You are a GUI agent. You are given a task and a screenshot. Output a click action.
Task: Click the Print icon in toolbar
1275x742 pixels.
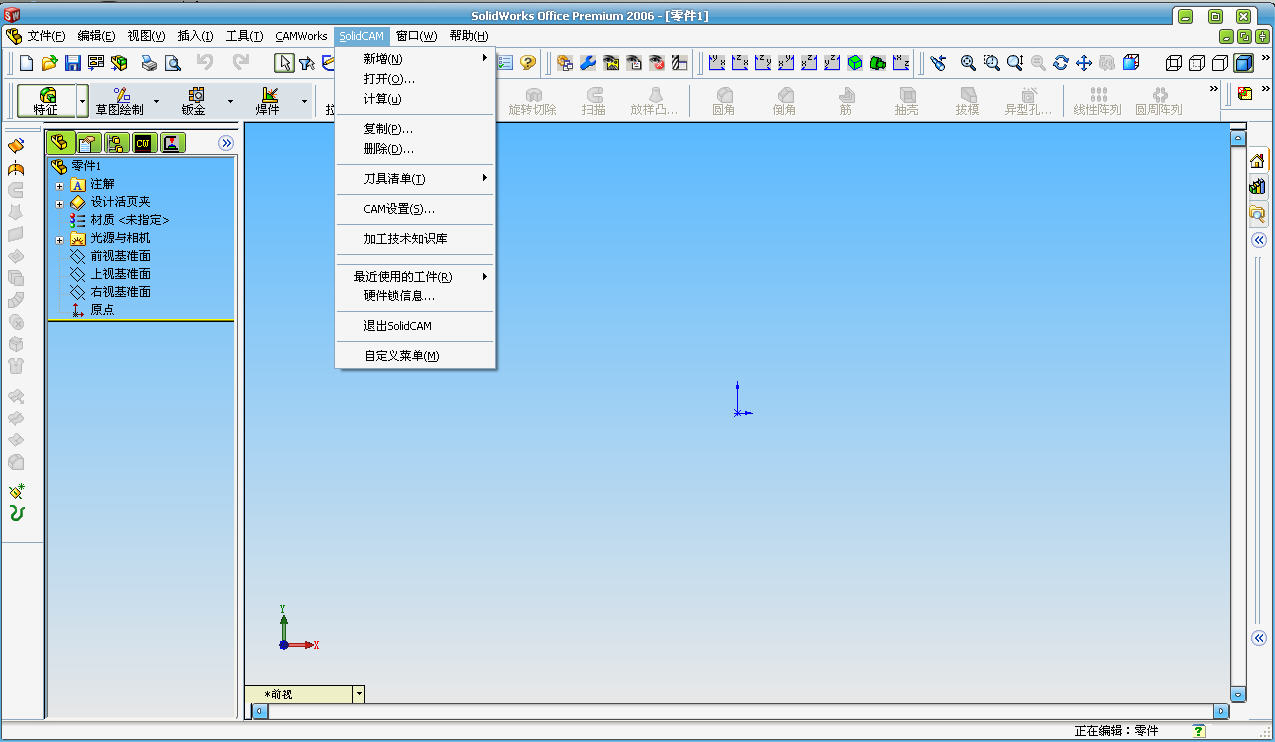(x=149, y=63)
